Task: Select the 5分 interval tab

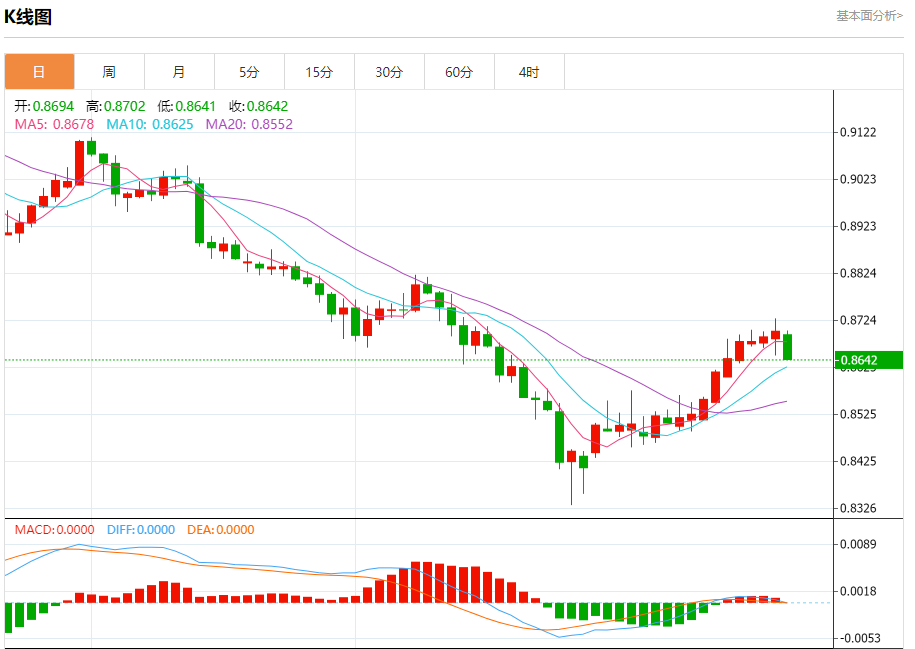Action: [x=249, y=72]
